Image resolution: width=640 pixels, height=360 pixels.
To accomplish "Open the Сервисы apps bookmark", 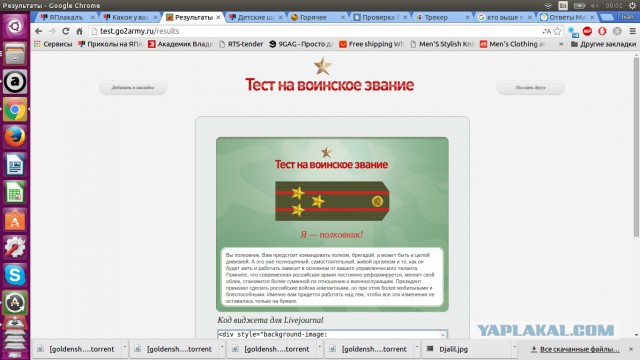I will tap(53, 44).
